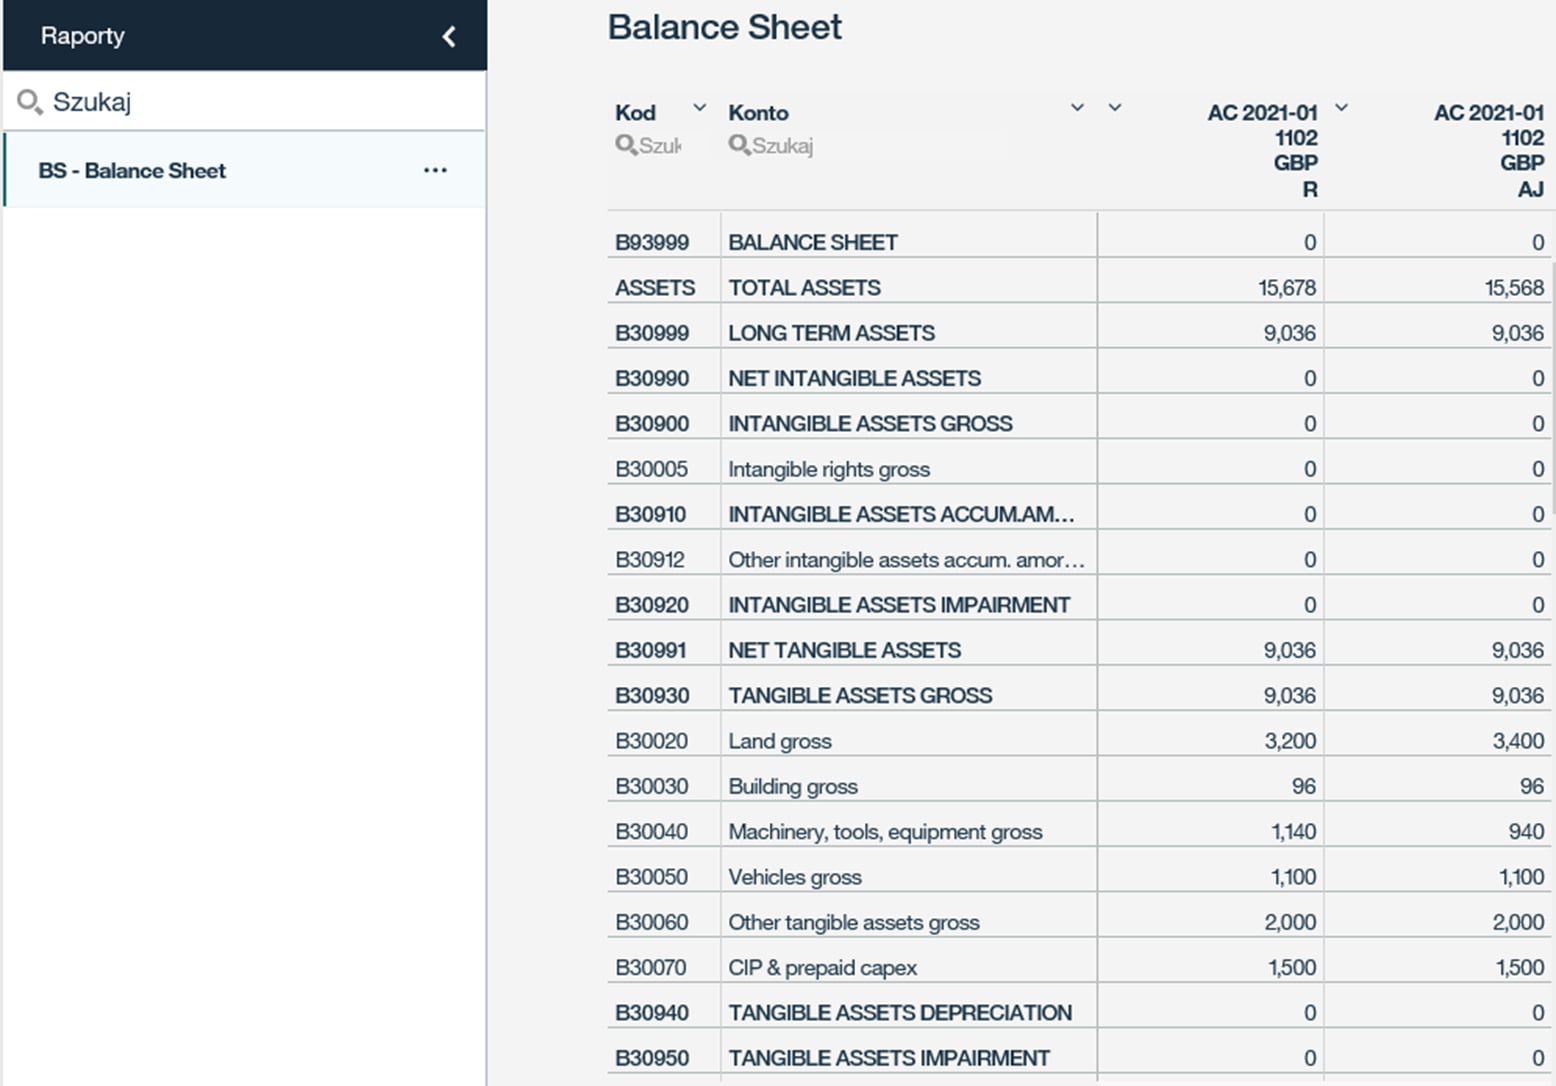The width and height of the screenshot is (1556, 1086).
Task: Select the BS - Balance Sheet report
Action: pyautogui.click(x=132, y=171)
